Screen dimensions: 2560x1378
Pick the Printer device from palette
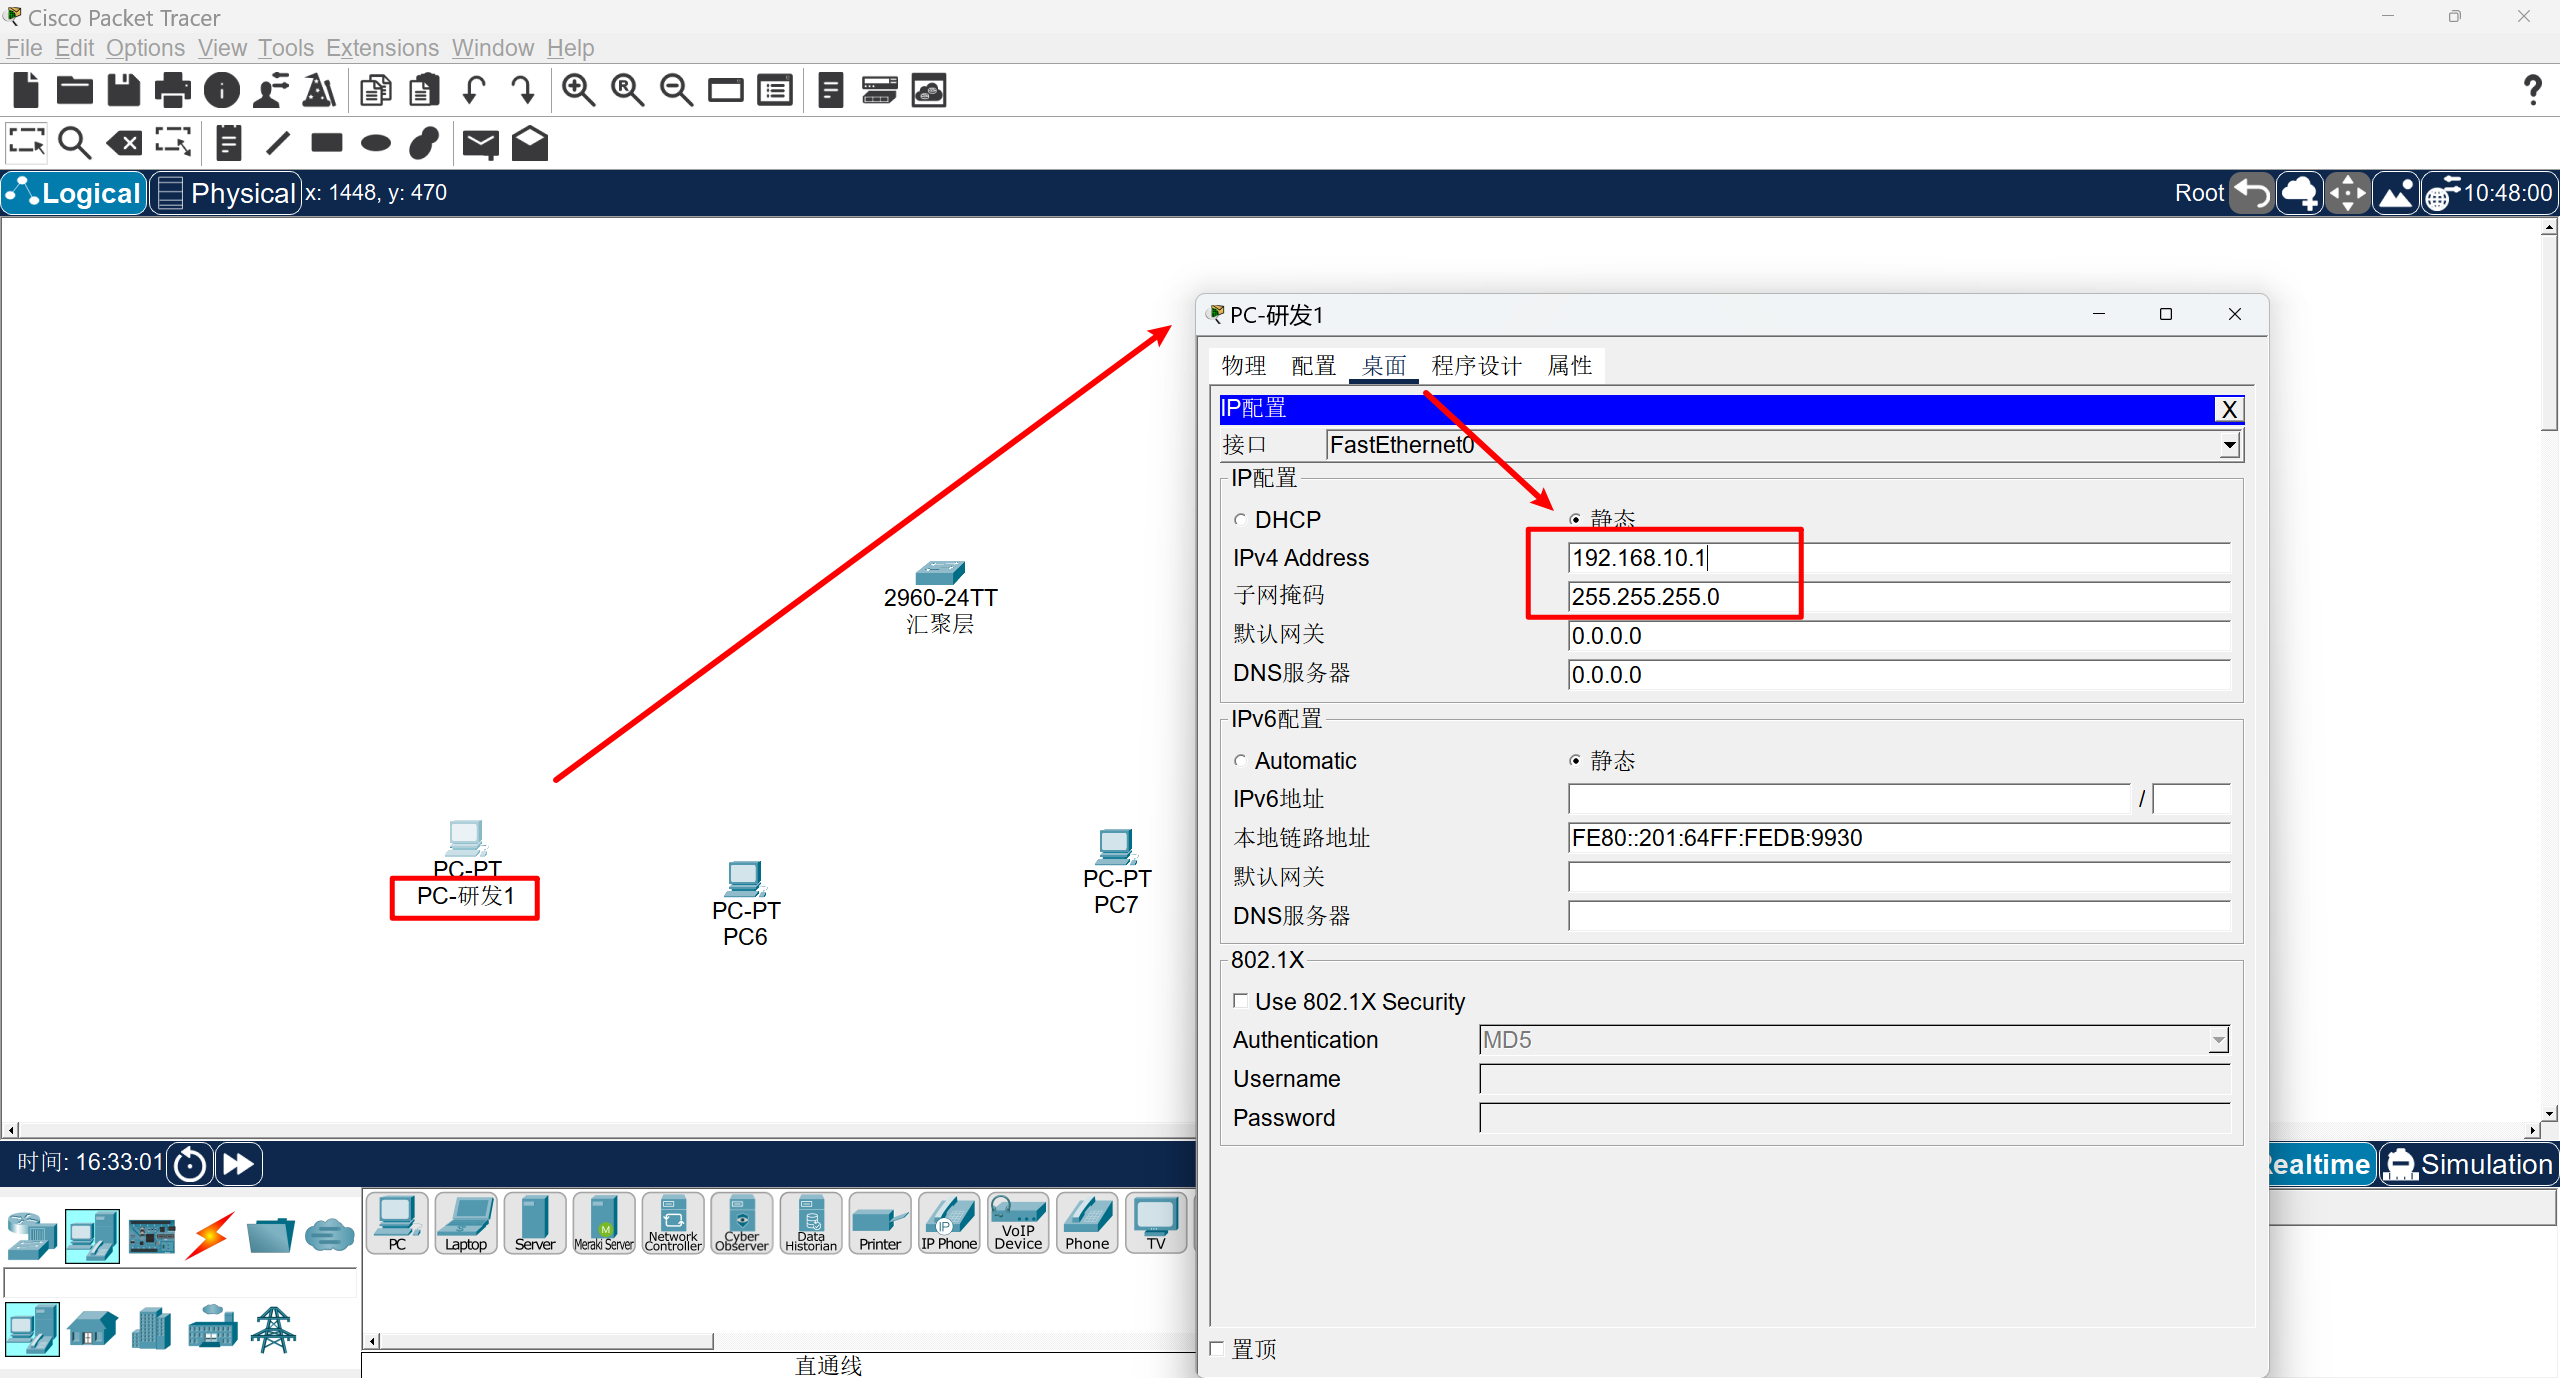coord(880,1222)
